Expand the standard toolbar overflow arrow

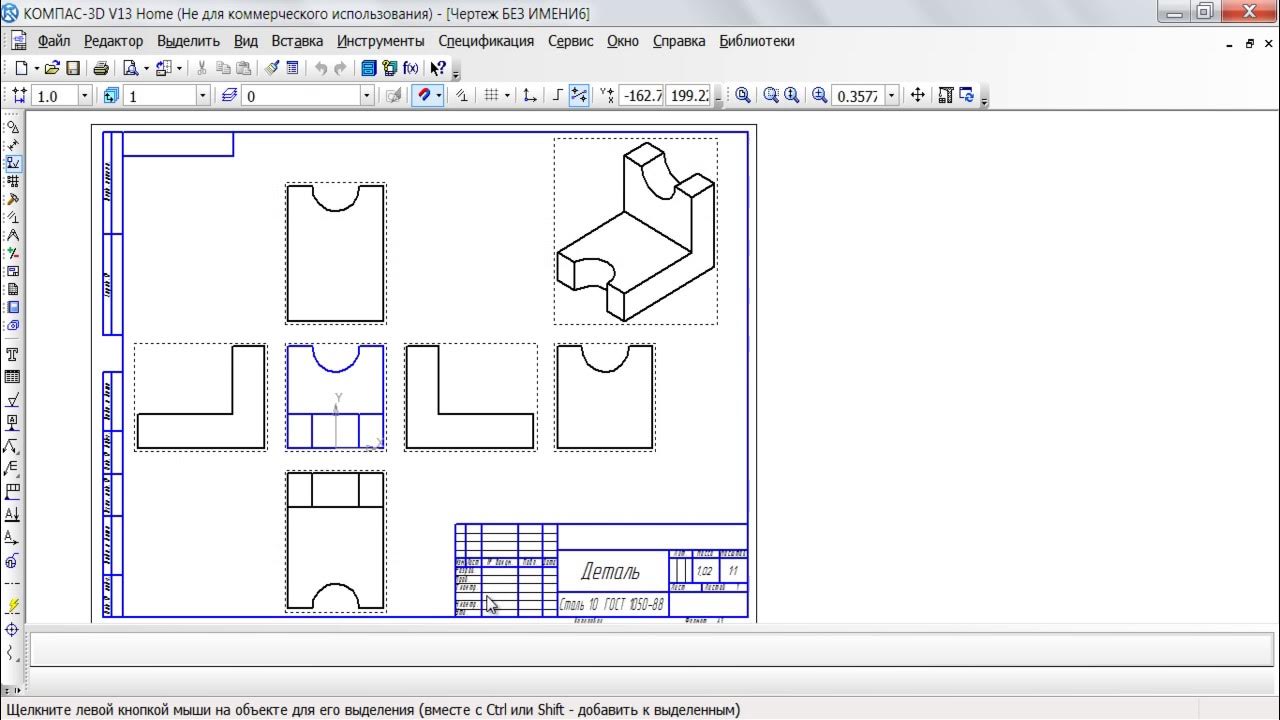(x=456, y=73)
